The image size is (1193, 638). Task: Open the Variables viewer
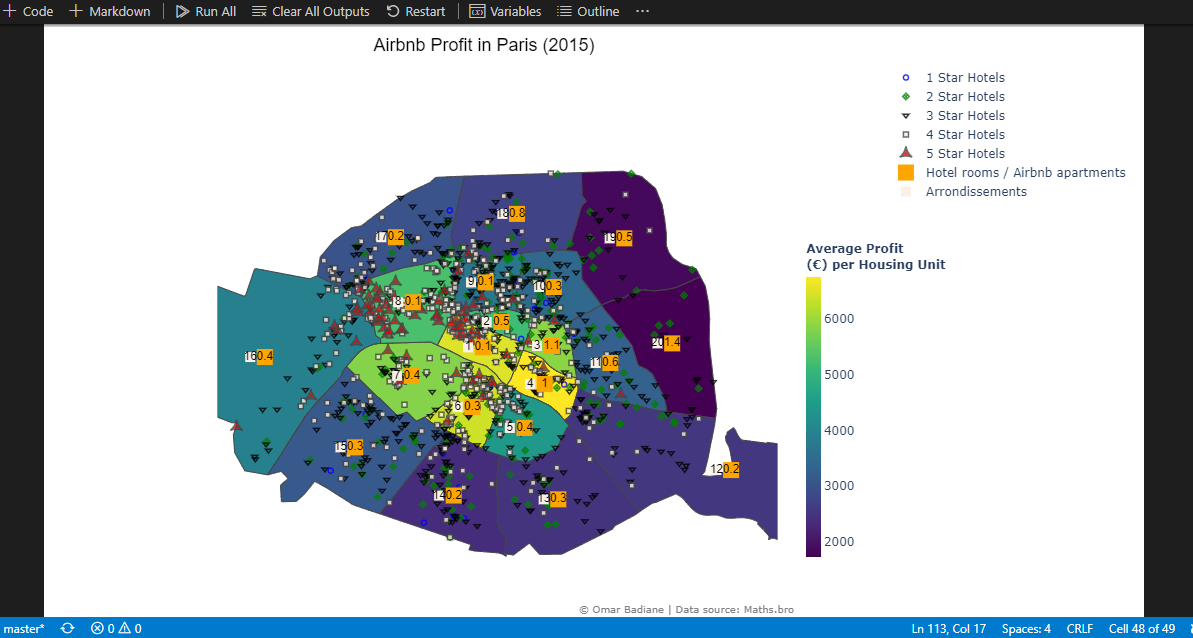pos(505,11)
